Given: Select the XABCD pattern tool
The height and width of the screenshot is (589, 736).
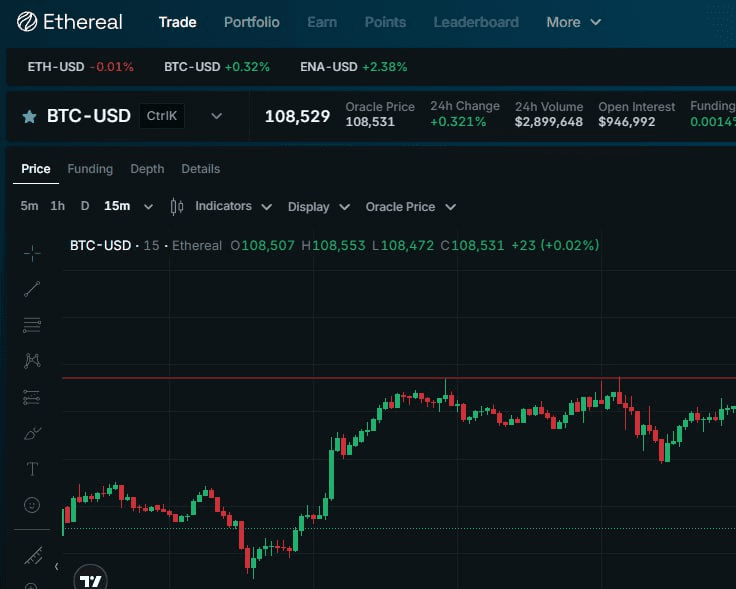Looking at the screenshot, I should (32, 361).
